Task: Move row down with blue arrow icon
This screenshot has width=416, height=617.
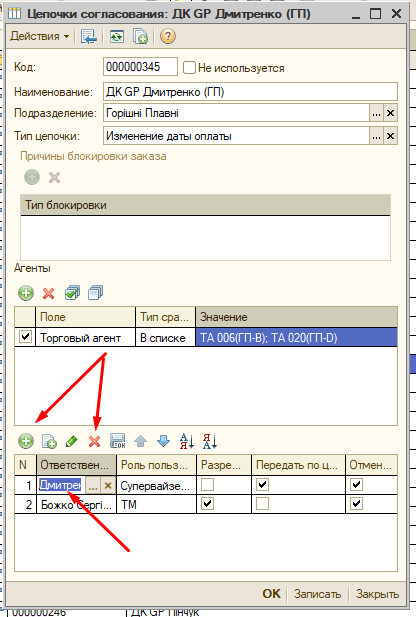Action: click(x=163, y=441)
